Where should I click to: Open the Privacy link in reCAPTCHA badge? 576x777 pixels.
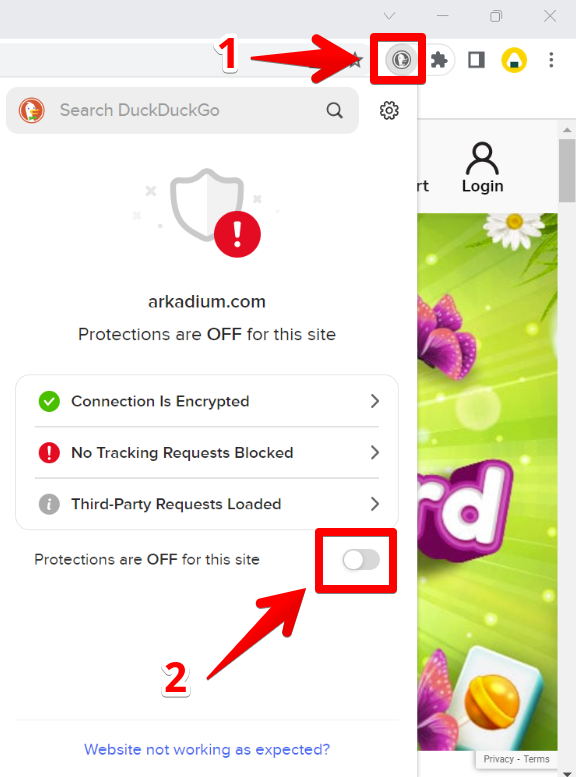point(498,759)
